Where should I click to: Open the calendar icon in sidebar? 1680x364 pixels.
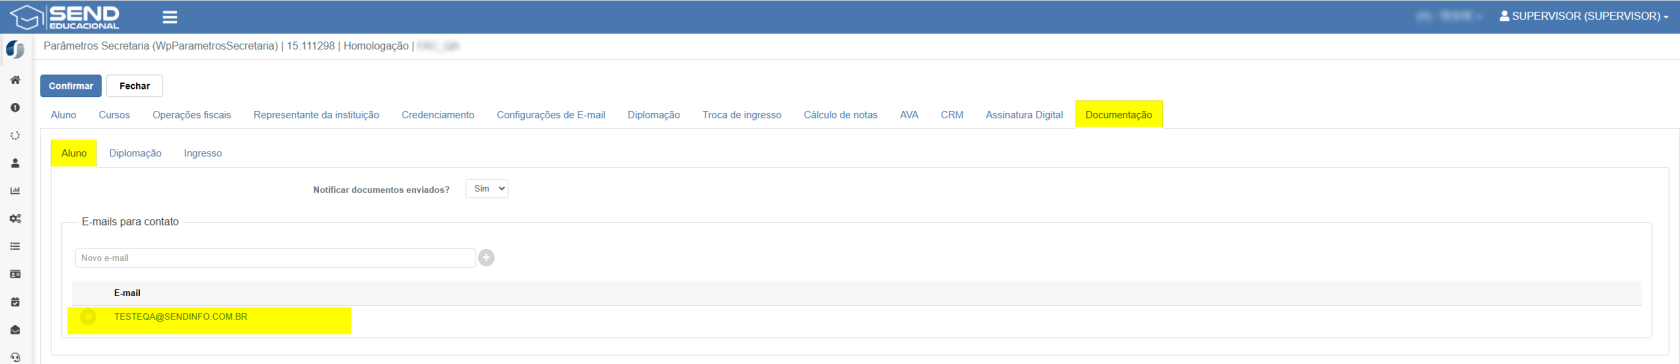15,302
